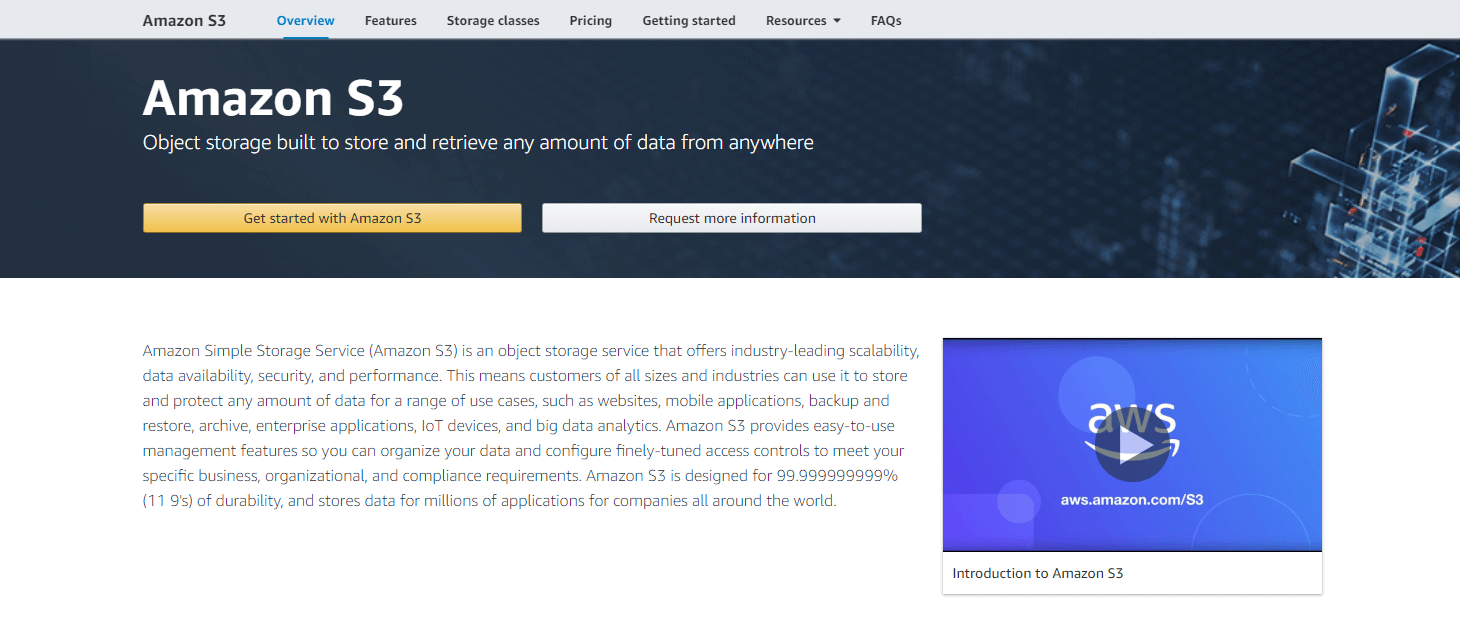Open the Resources menu
This screenshot has width=1460, height=627.
[x=796, y=21]
